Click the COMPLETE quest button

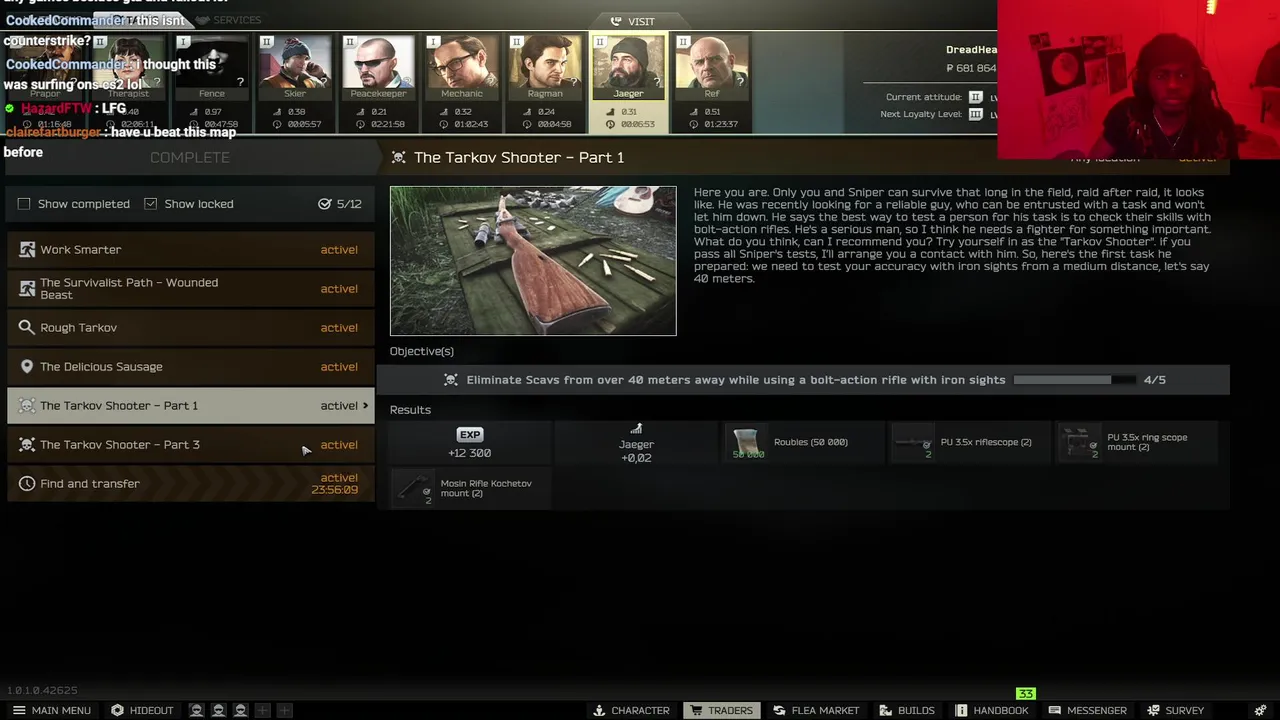click(x=190, y=157)
